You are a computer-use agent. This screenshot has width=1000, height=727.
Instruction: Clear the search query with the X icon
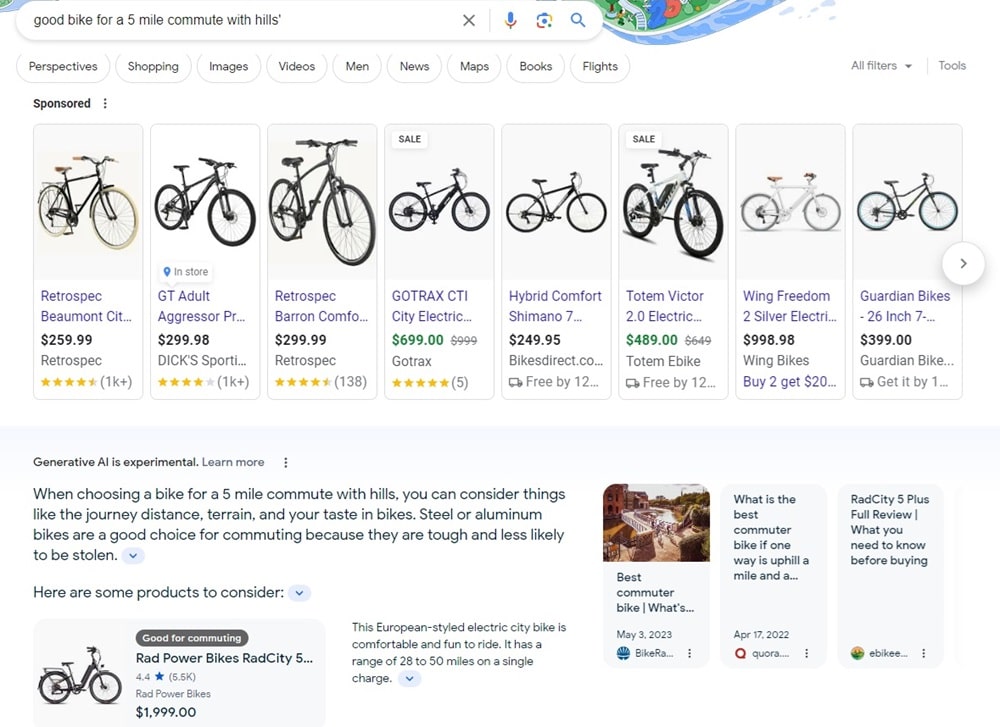(x=469, y=20)
